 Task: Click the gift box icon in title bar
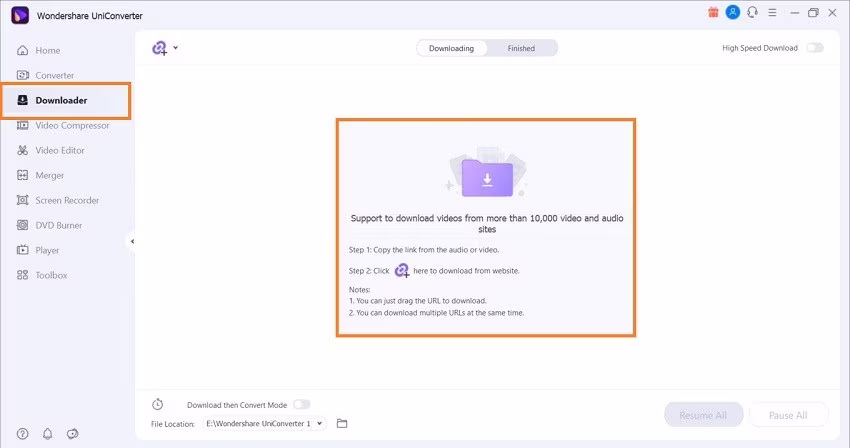pyautogui.click(x=713, y=12)
